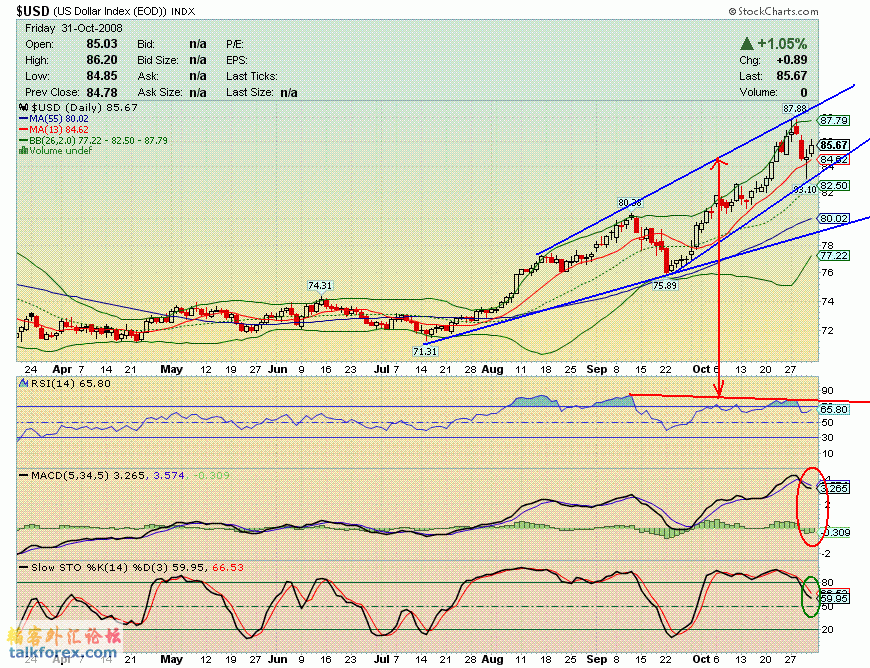Viewport: 870px width, 668px height.
Task: Click the EPS label
Action: (237, 60)
